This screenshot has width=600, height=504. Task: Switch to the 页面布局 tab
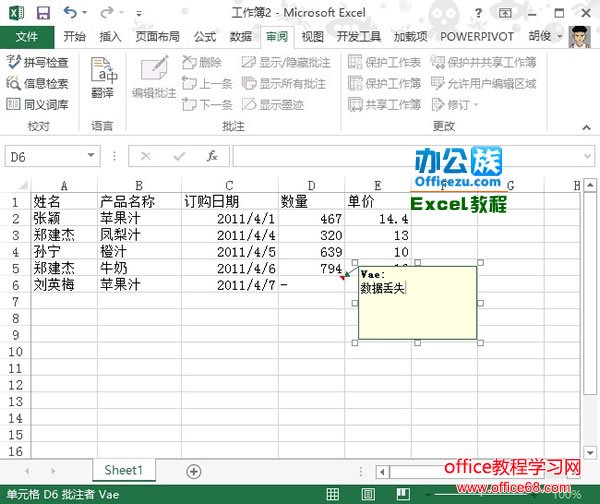[158, 37]
